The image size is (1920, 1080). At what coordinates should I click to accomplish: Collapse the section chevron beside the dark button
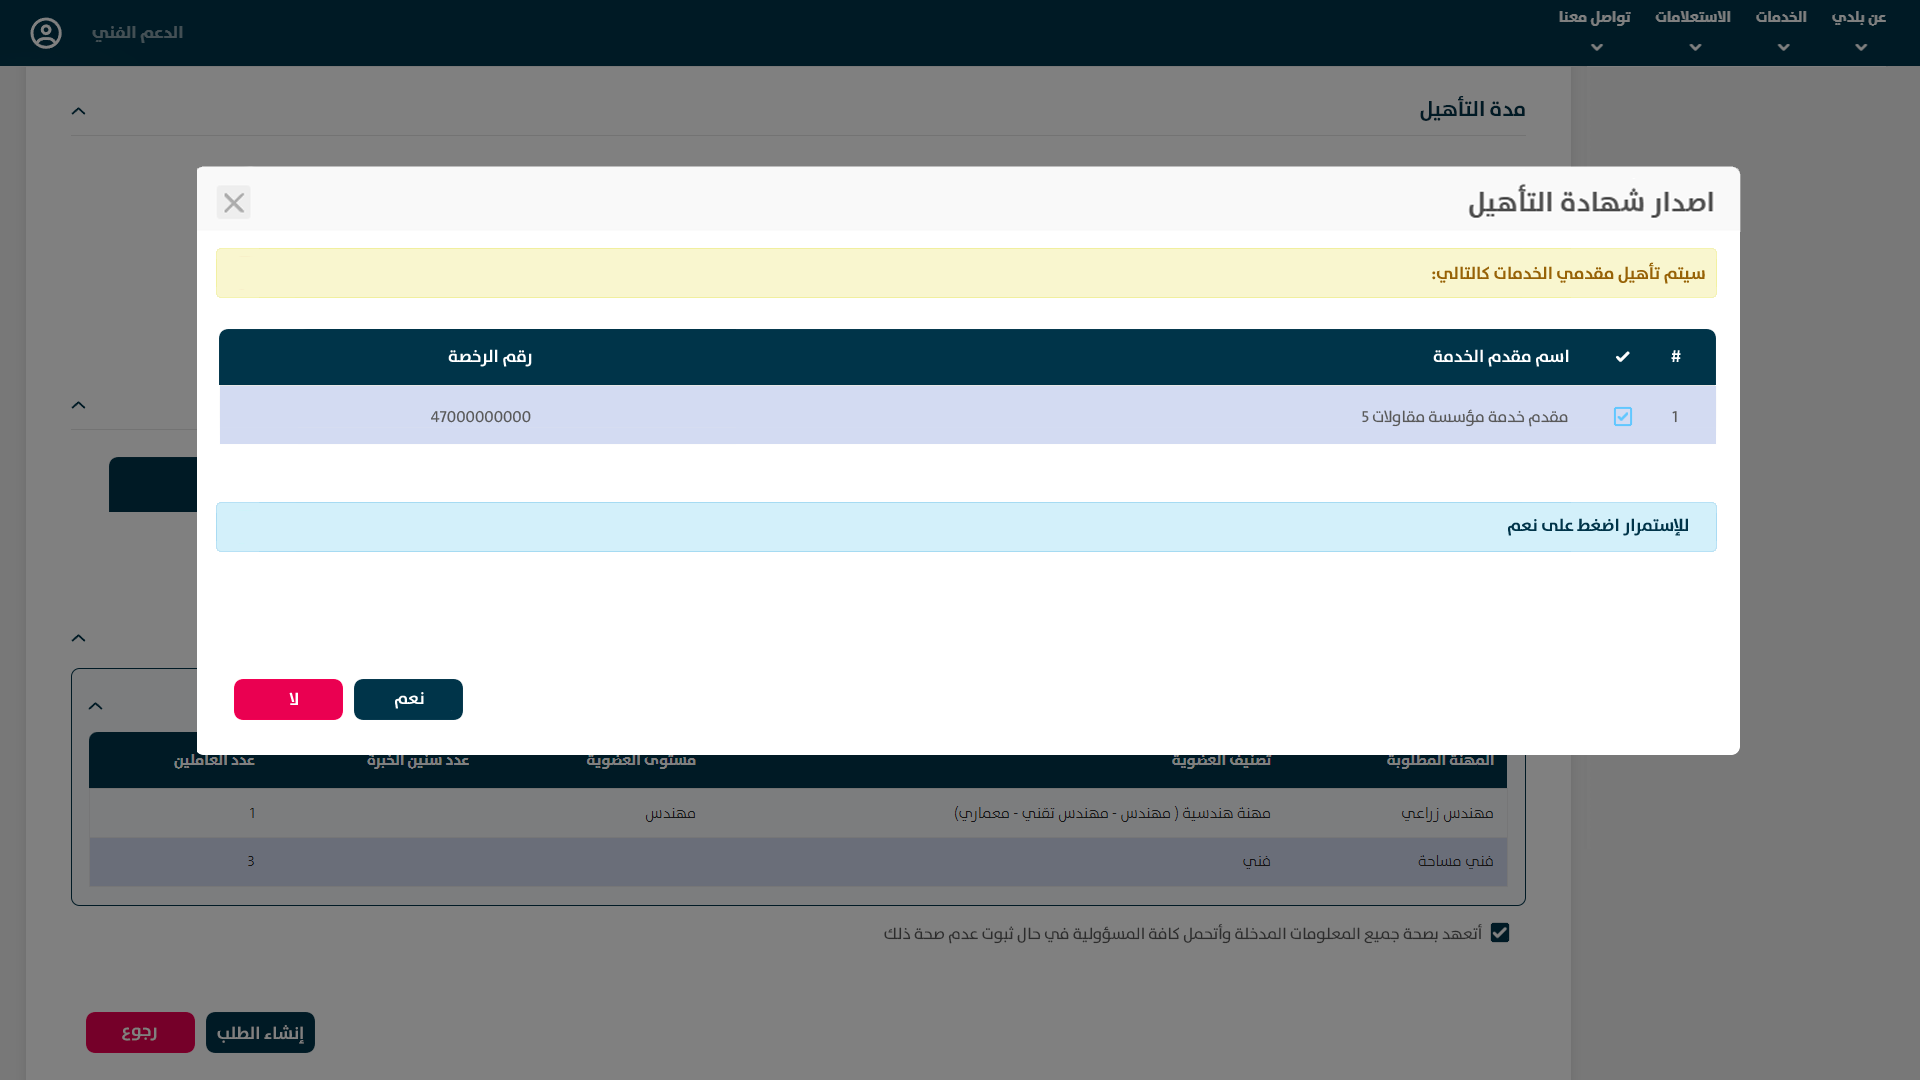(79, 405)
